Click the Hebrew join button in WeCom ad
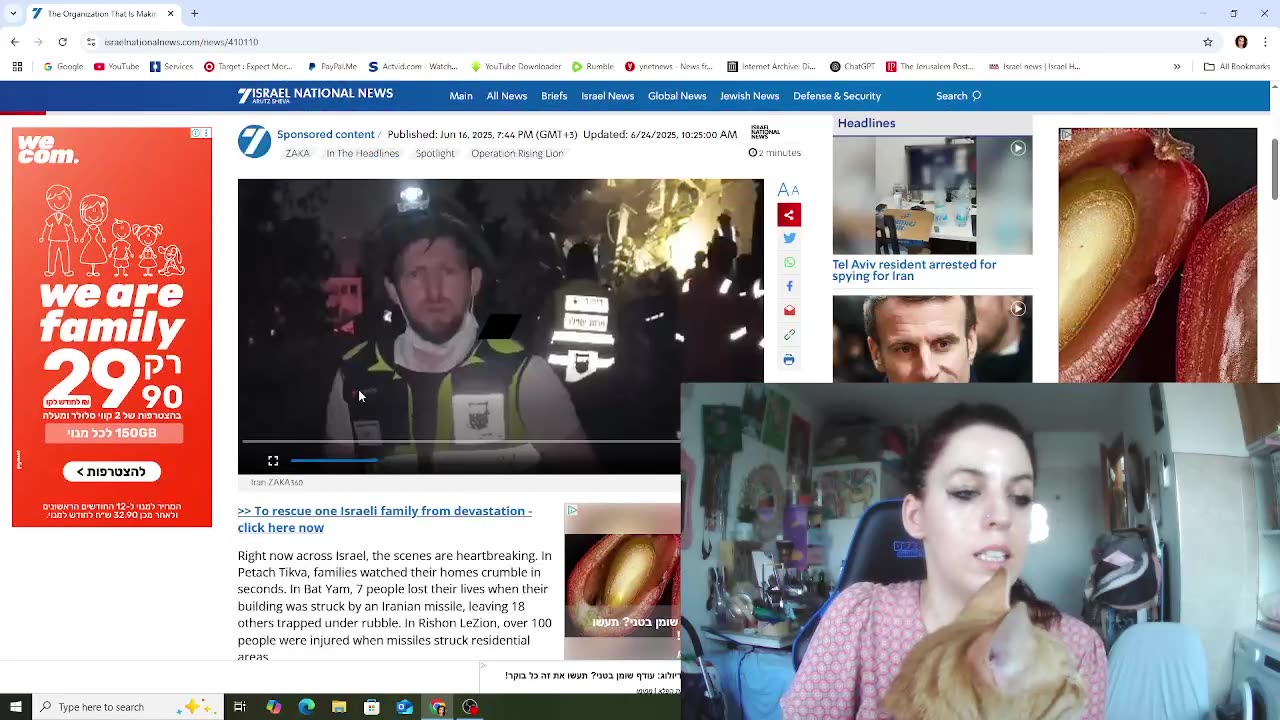The image size is (1280, 720). coord(112,472)
